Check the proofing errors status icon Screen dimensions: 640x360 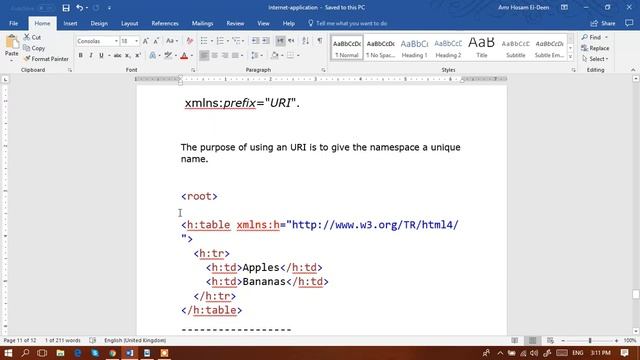click(x=93, y=340)
